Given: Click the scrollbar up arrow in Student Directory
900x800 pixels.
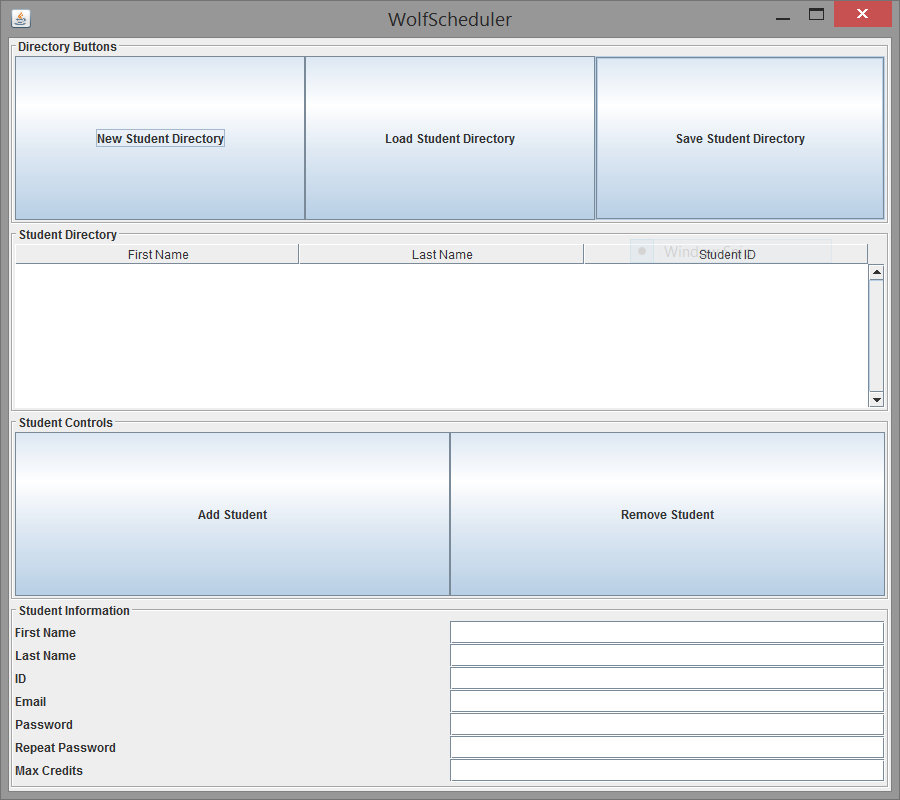Looking at the screenshot, I should (x=876, y=271).
